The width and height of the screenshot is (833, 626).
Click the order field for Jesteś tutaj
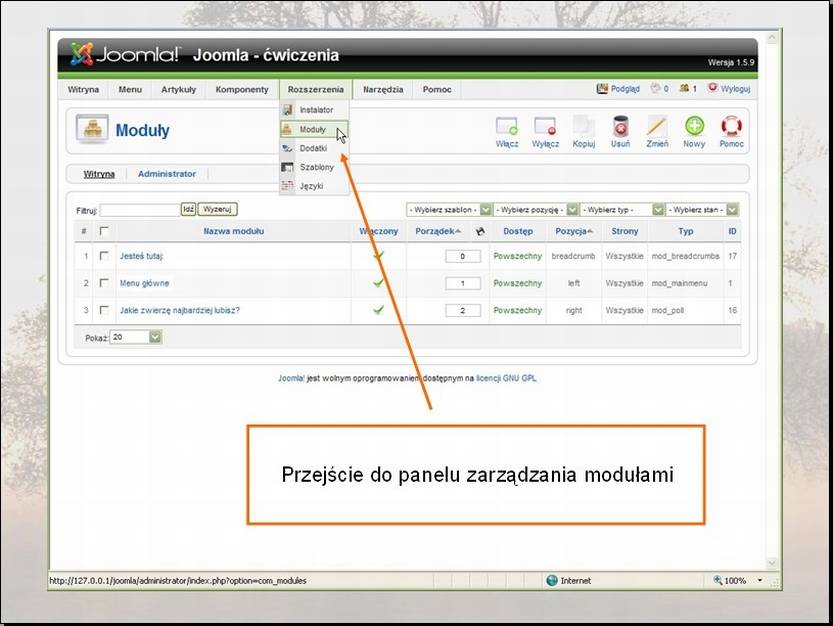tap(463, 256)
